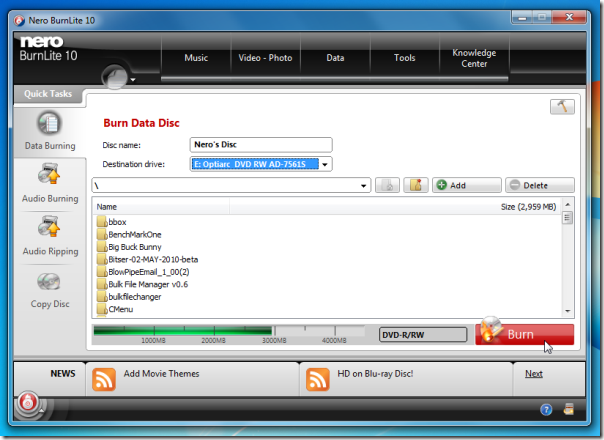Click the go up folder icon

(x=387, y=185)
